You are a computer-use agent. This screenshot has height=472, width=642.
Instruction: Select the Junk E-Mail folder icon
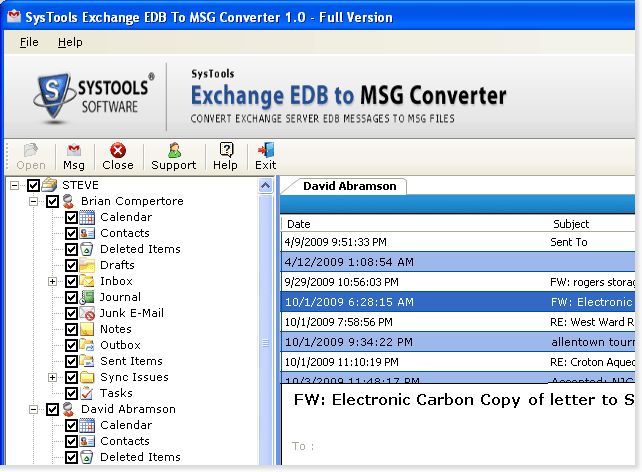[x=88, y=313]
